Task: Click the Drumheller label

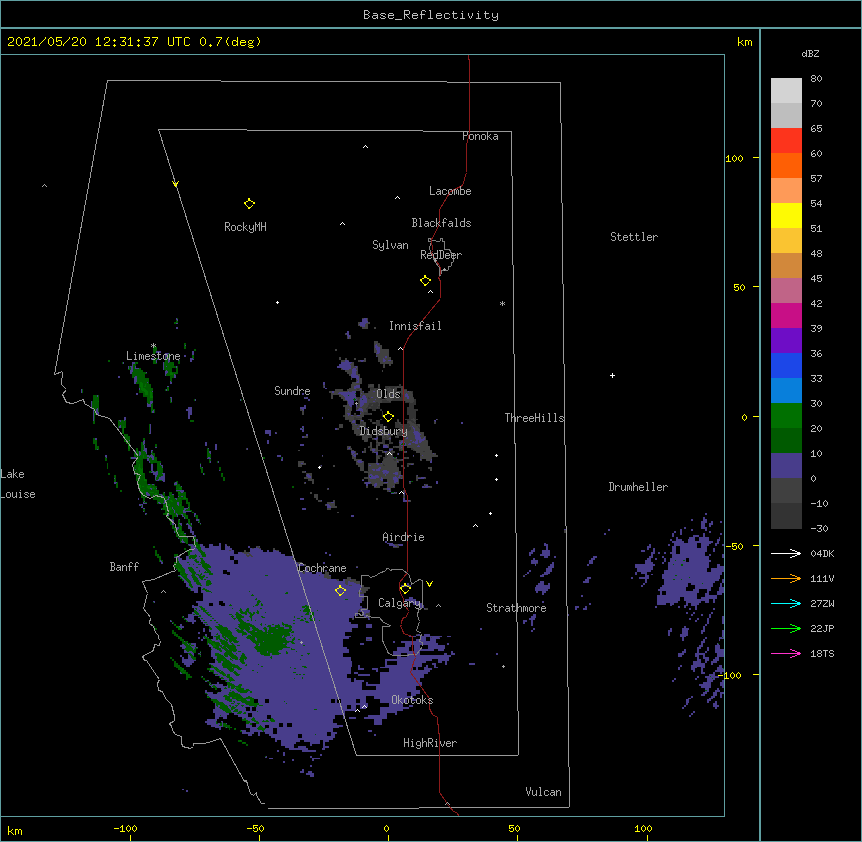Action: tap(638, 487)
